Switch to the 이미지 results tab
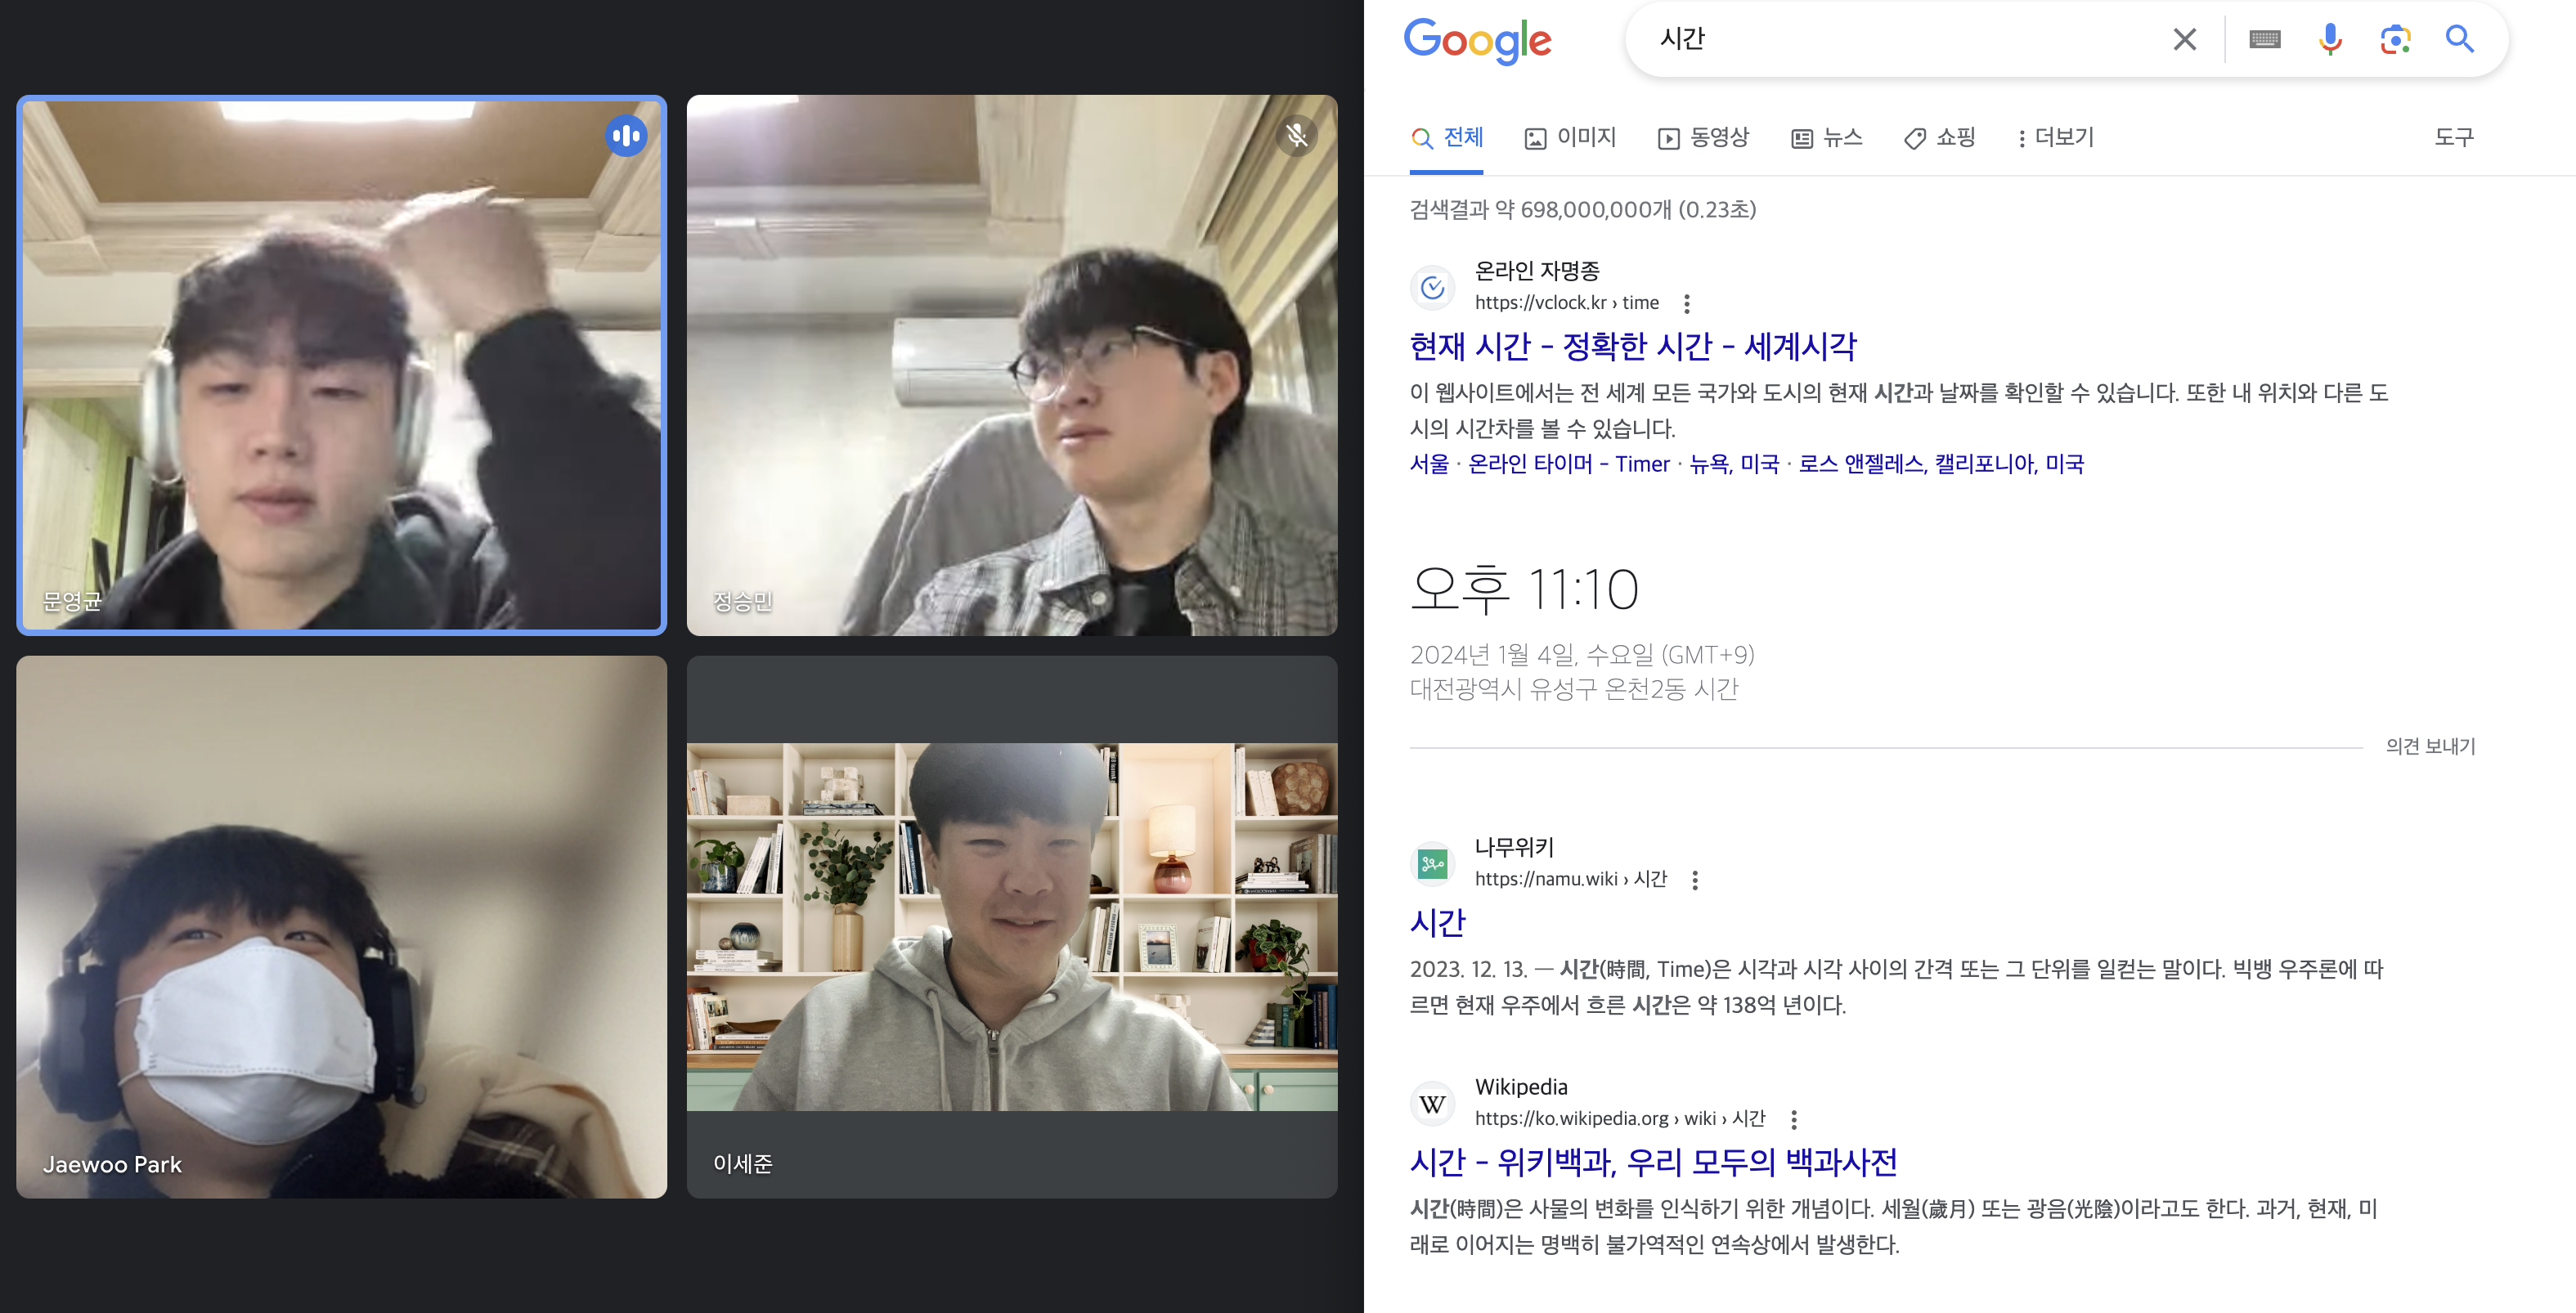 [1570, 137]
